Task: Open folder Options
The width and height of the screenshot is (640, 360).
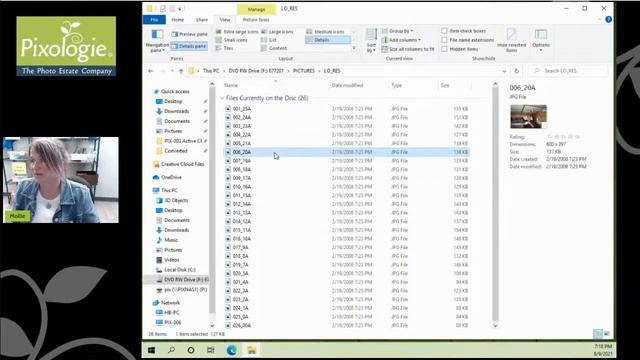Action: [x=541, y=40]
